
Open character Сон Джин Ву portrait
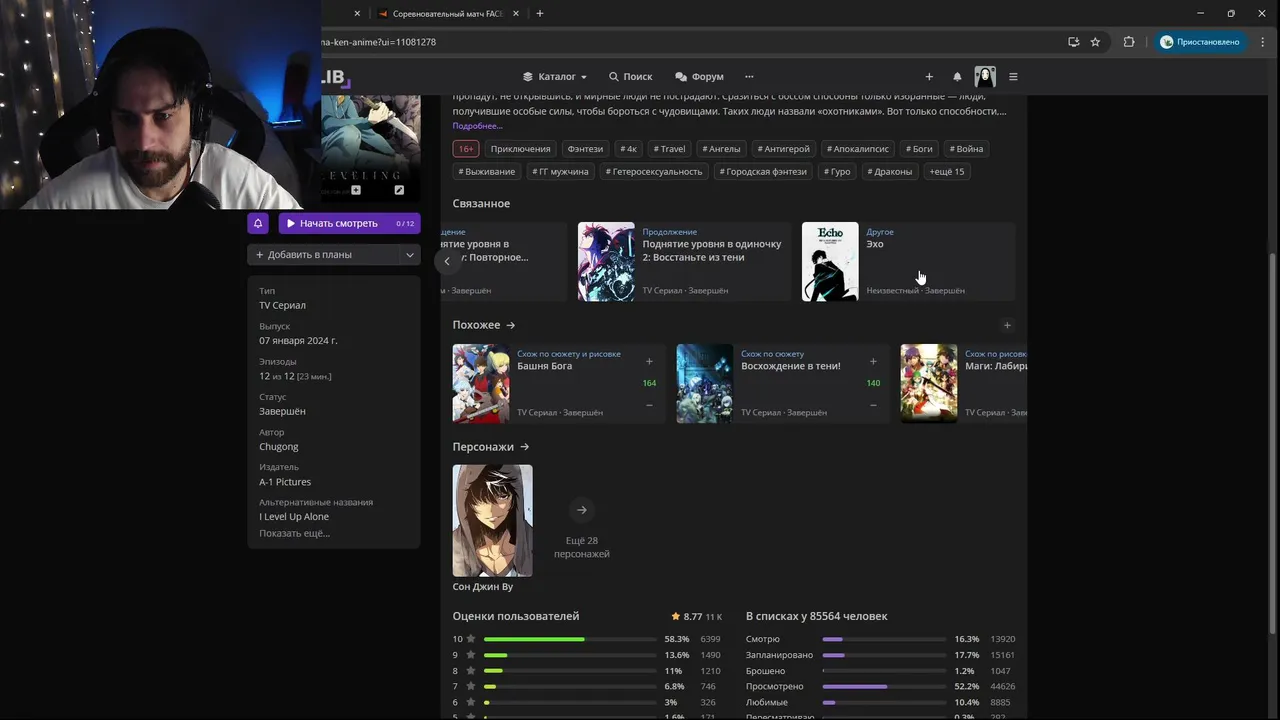pyautogui.click(x=492, y=520)
